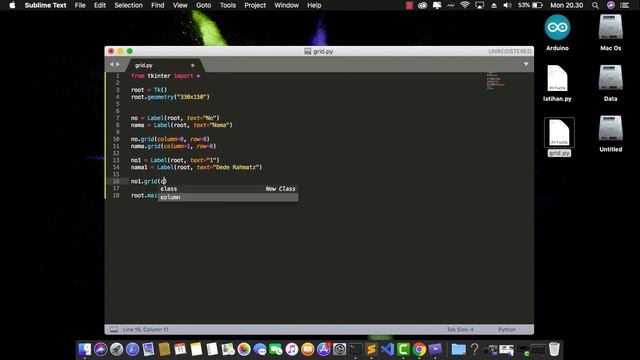This screenshot has height=360, width=640.
Task: Open App Store from the Dock
Action: (323, 350)
